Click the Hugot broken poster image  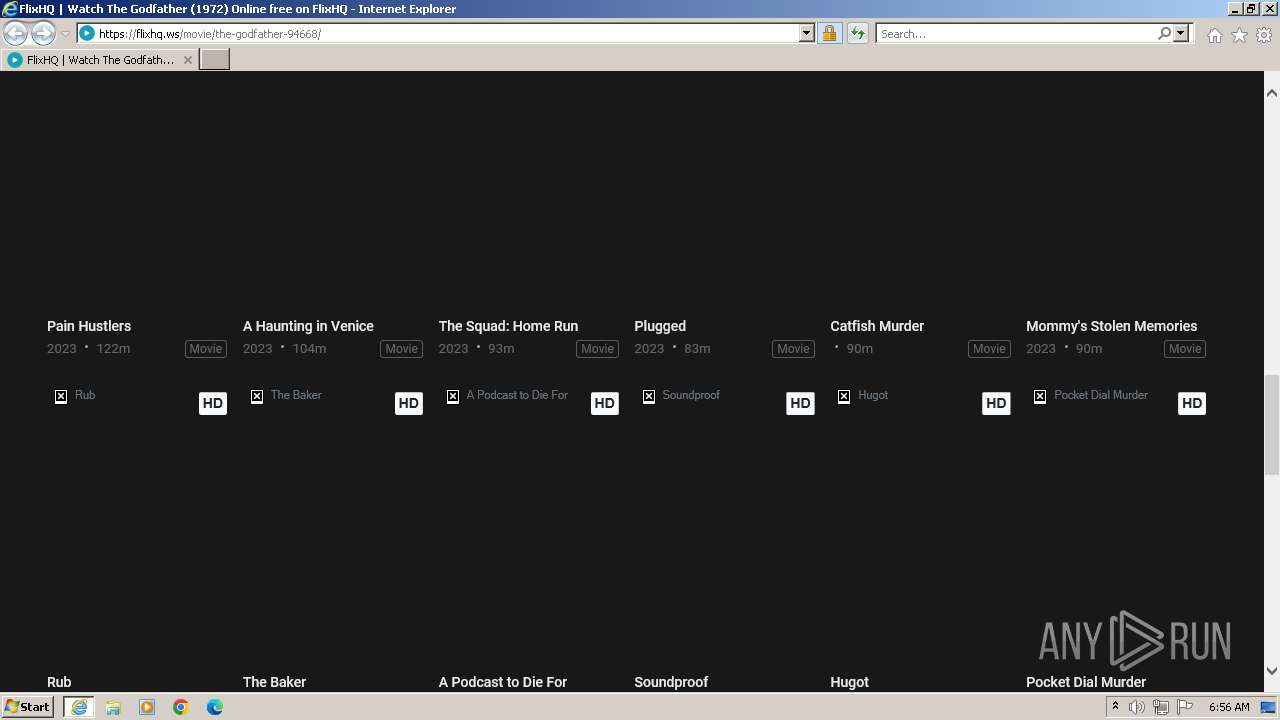pos(844,397)
